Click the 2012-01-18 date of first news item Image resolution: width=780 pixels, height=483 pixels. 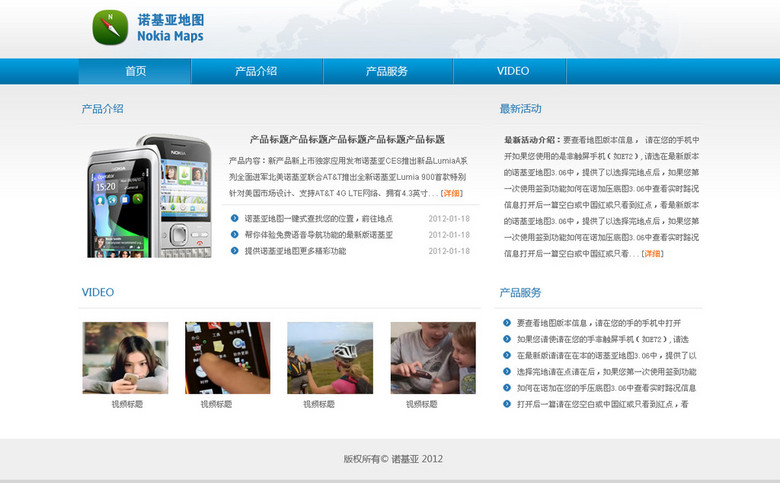449,218
